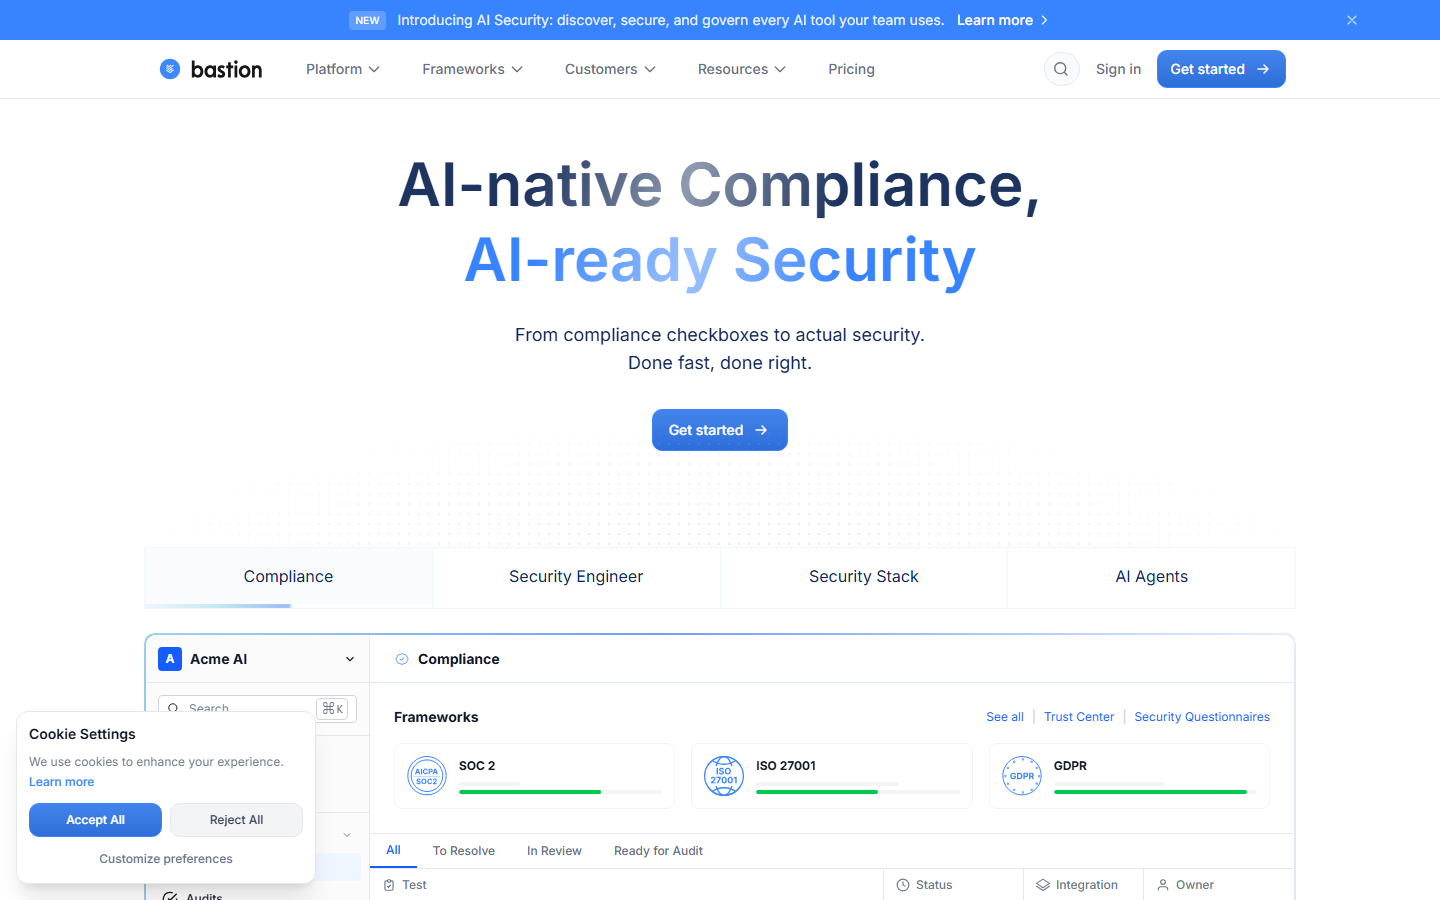The image size is (1440, 900).
Task: Reject All cookies
Action: tap(236, 820)
